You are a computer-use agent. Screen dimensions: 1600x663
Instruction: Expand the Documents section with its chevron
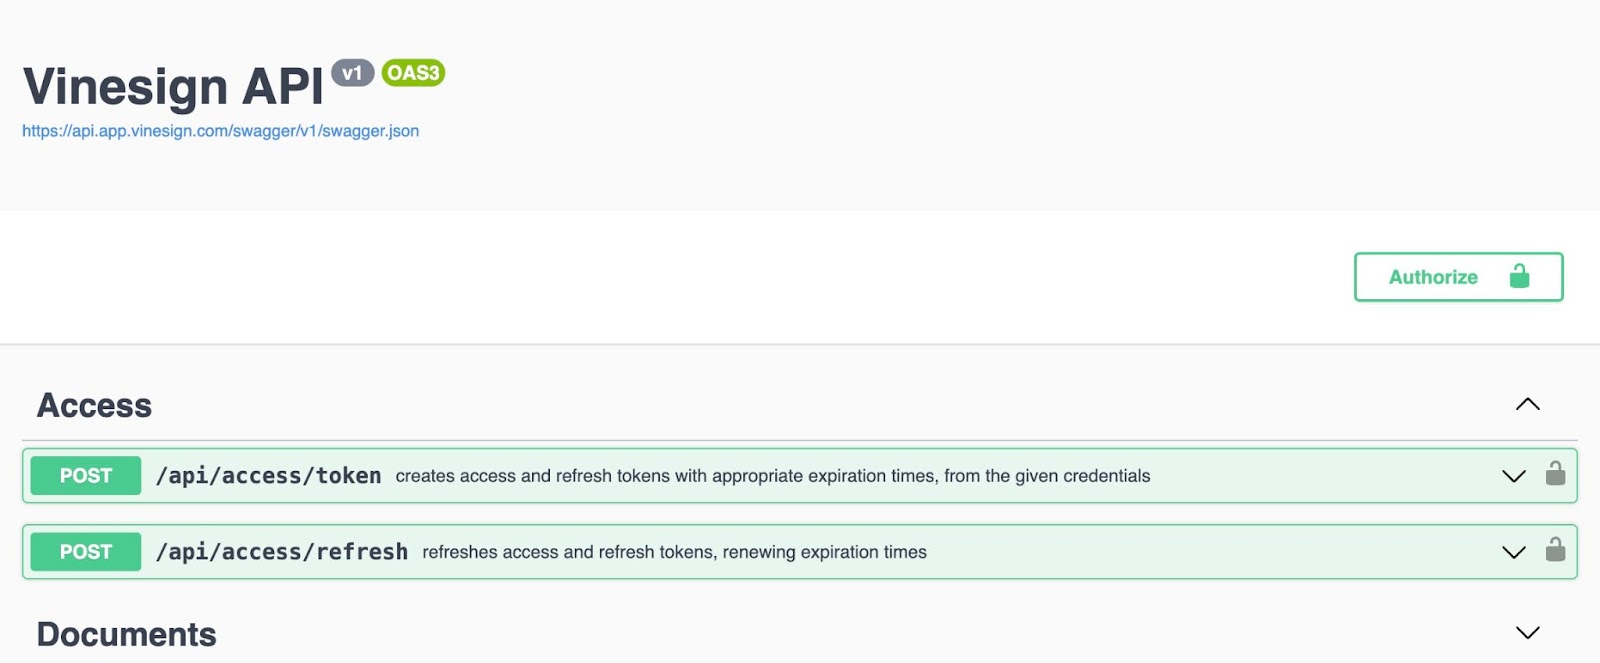pyautogui.click(x=1527, y=633)
